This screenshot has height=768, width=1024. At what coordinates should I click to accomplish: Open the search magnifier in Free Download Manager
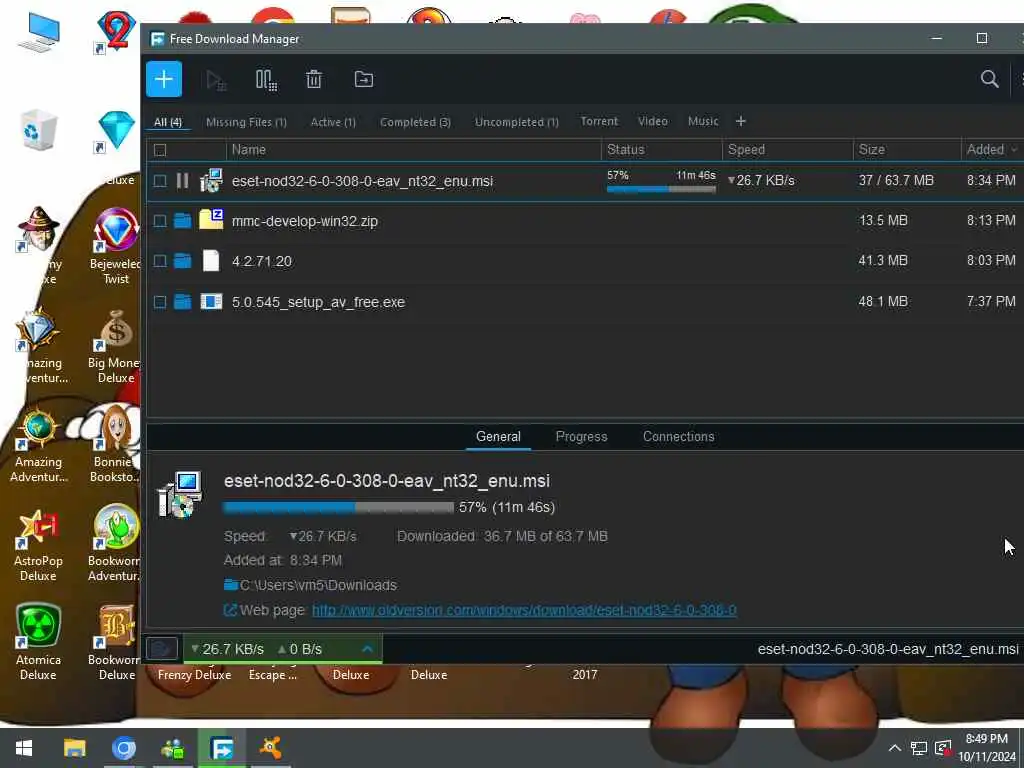coord(989,80)
